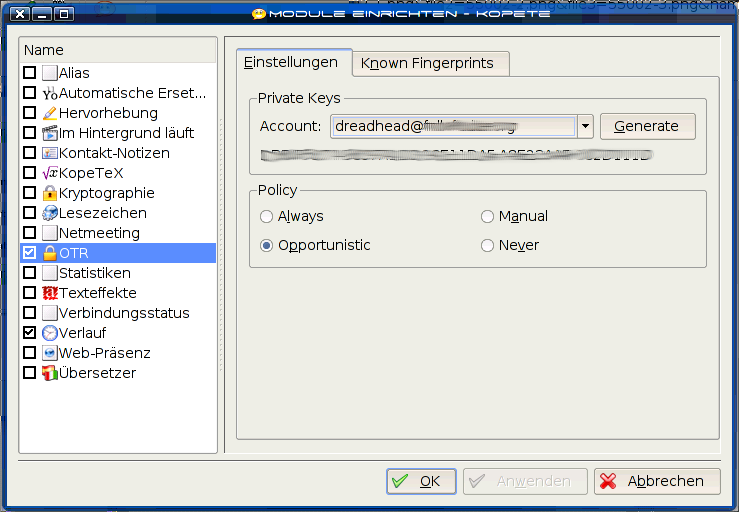Tick the Im Hintergrund läuft checkbox

tap(29, 133)
